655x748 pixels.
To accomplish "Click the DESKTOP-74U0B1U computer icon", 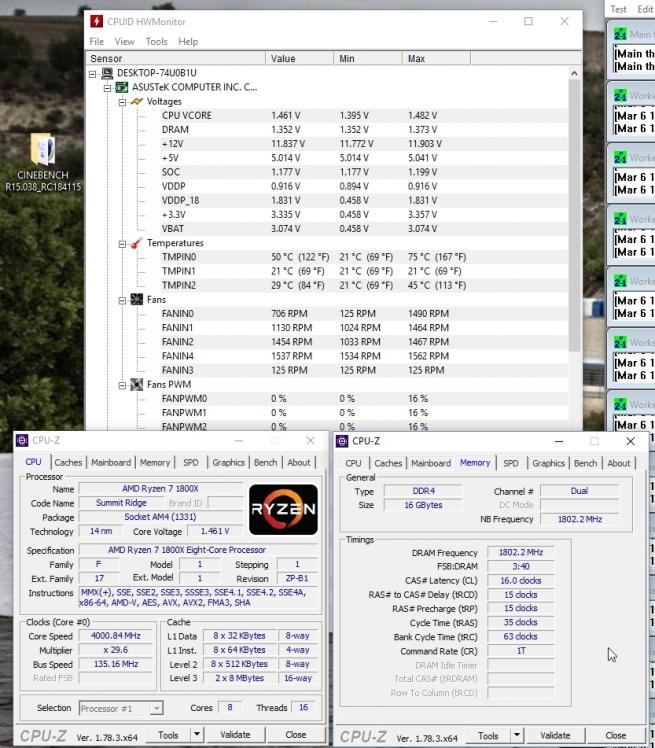I will click(x=107, y=73).
